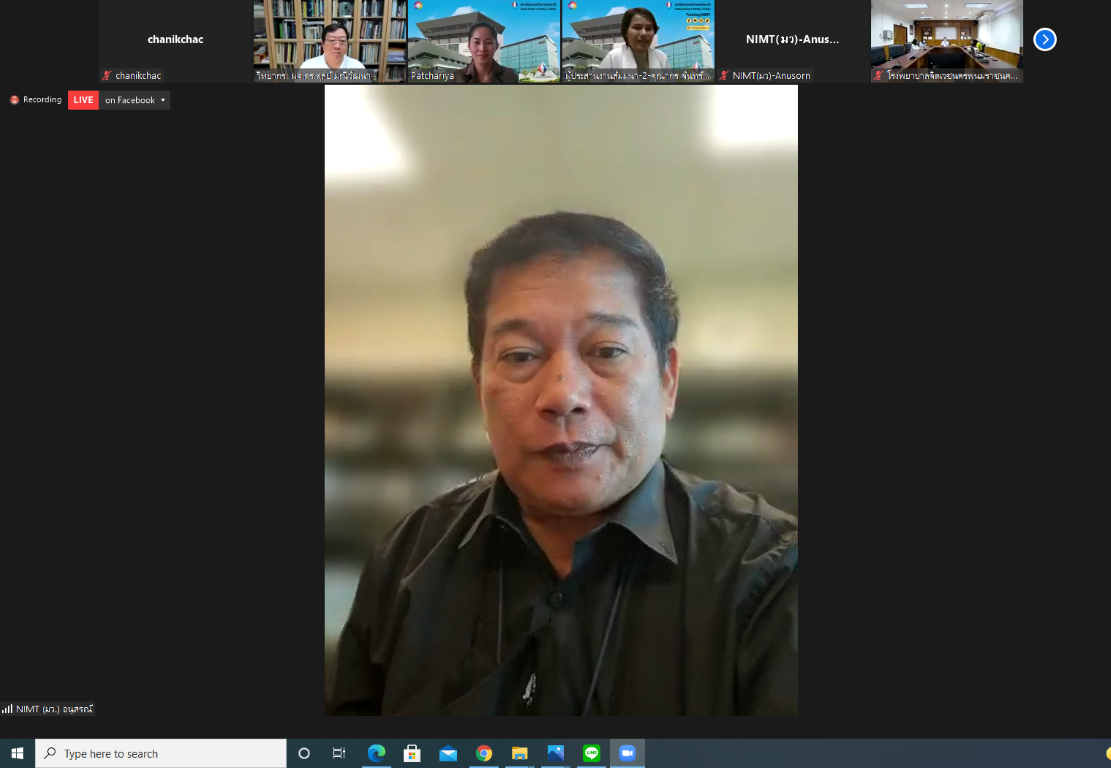
Task: Open the Microsoft Store from the taskbar
Action: click(x=411, y=753)
